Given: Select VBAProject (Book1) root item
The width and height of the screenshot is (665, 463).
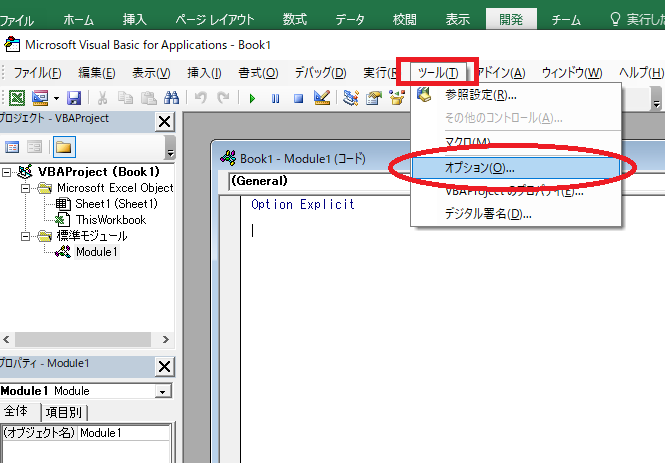Looking at the screenshot, I should pyautogui.click(x=98, y=172).
